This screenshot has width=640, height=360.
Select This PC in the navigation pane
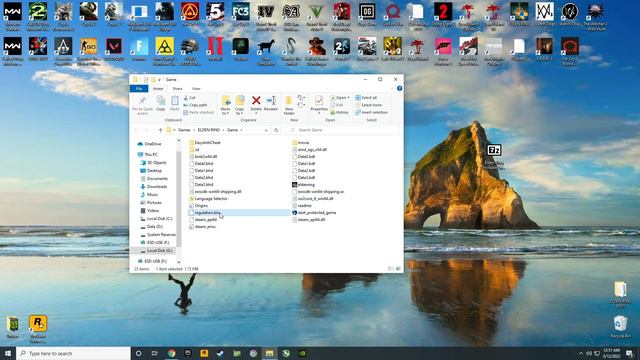point(148,154)
